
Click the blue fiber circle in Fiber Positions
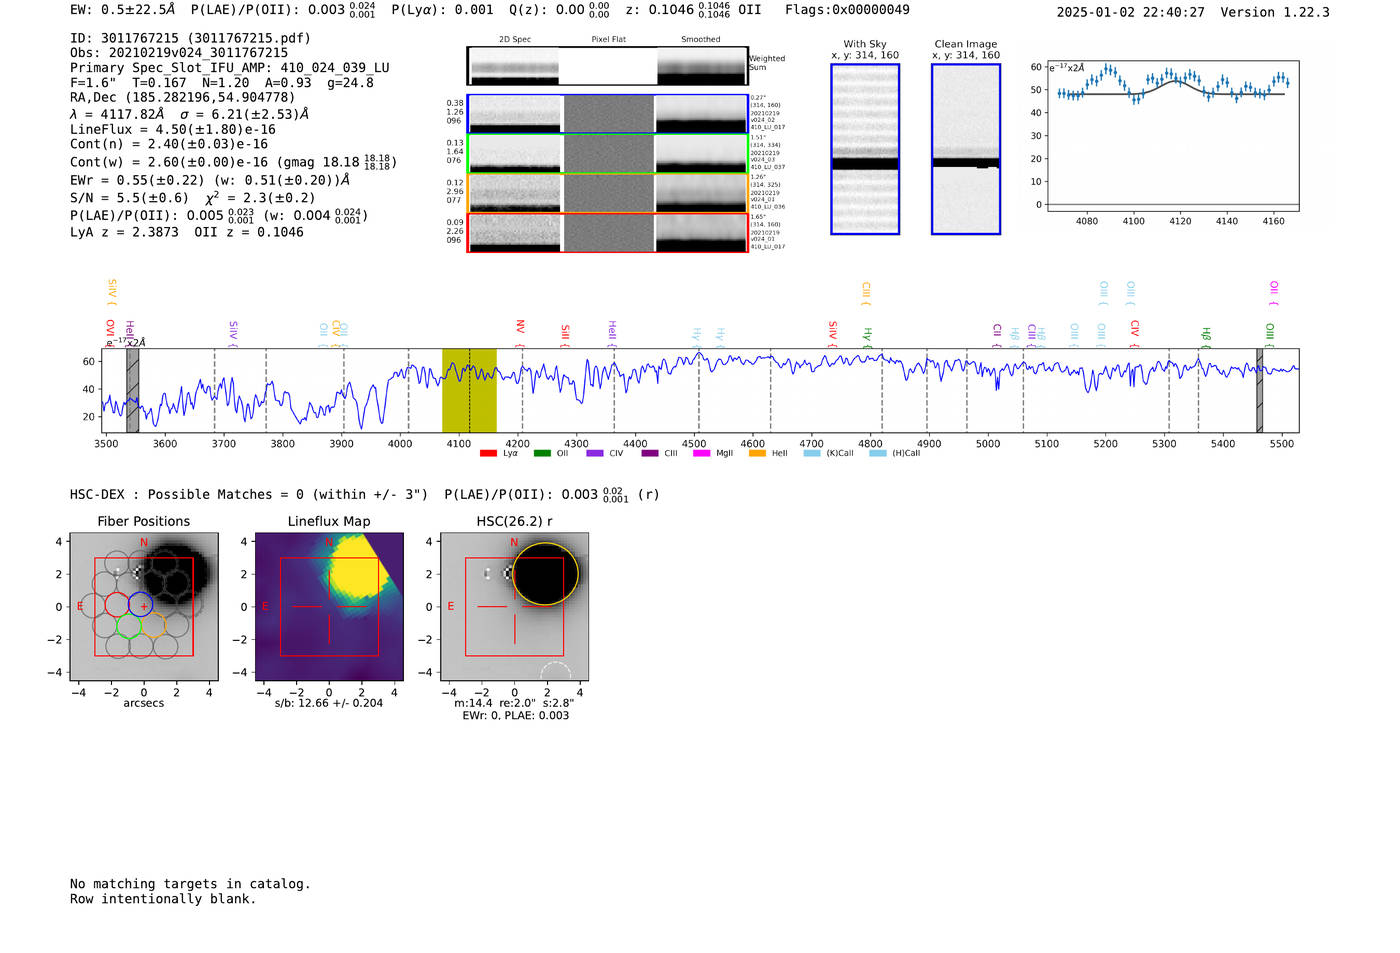(x=141, y=604)
